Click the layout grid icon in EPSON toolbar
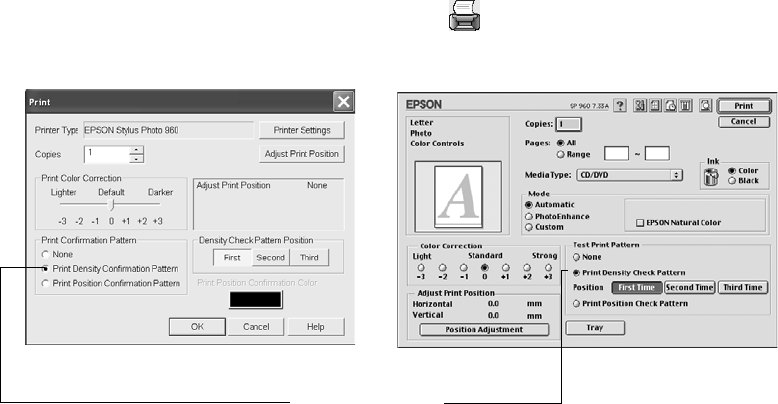This screenshot has height=404, width=778. pos(655,105)
